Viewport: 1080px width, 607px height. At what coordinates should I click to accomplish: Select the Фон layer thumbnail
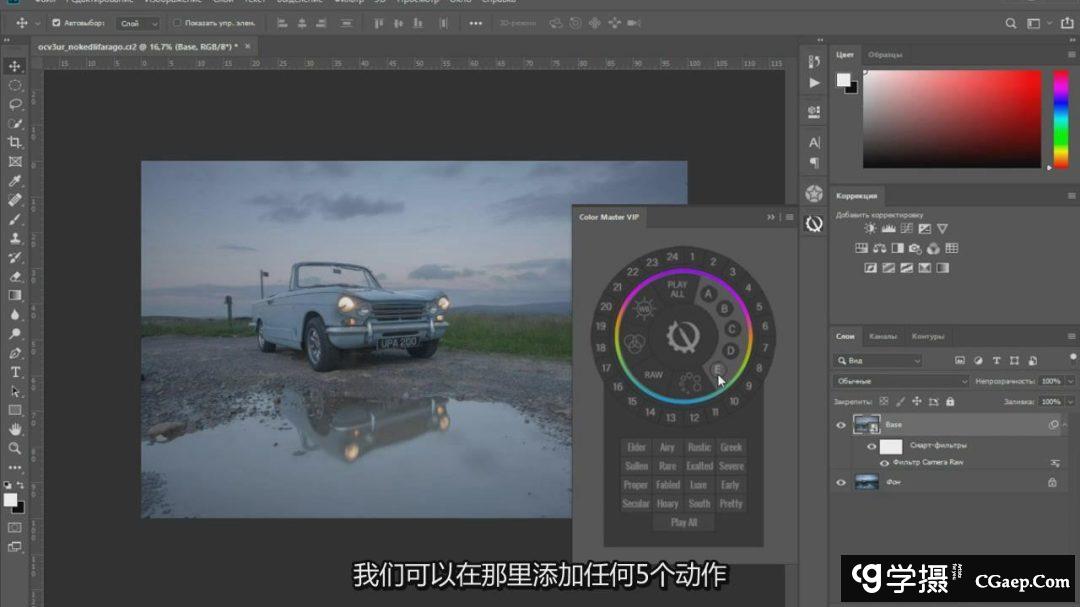pos(866,482)
